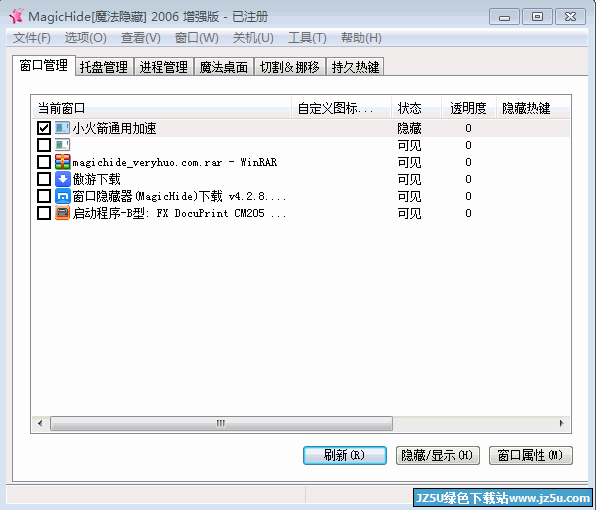
Task: Click the MagicHide star icon in title bar
Action: pos(16,16)
